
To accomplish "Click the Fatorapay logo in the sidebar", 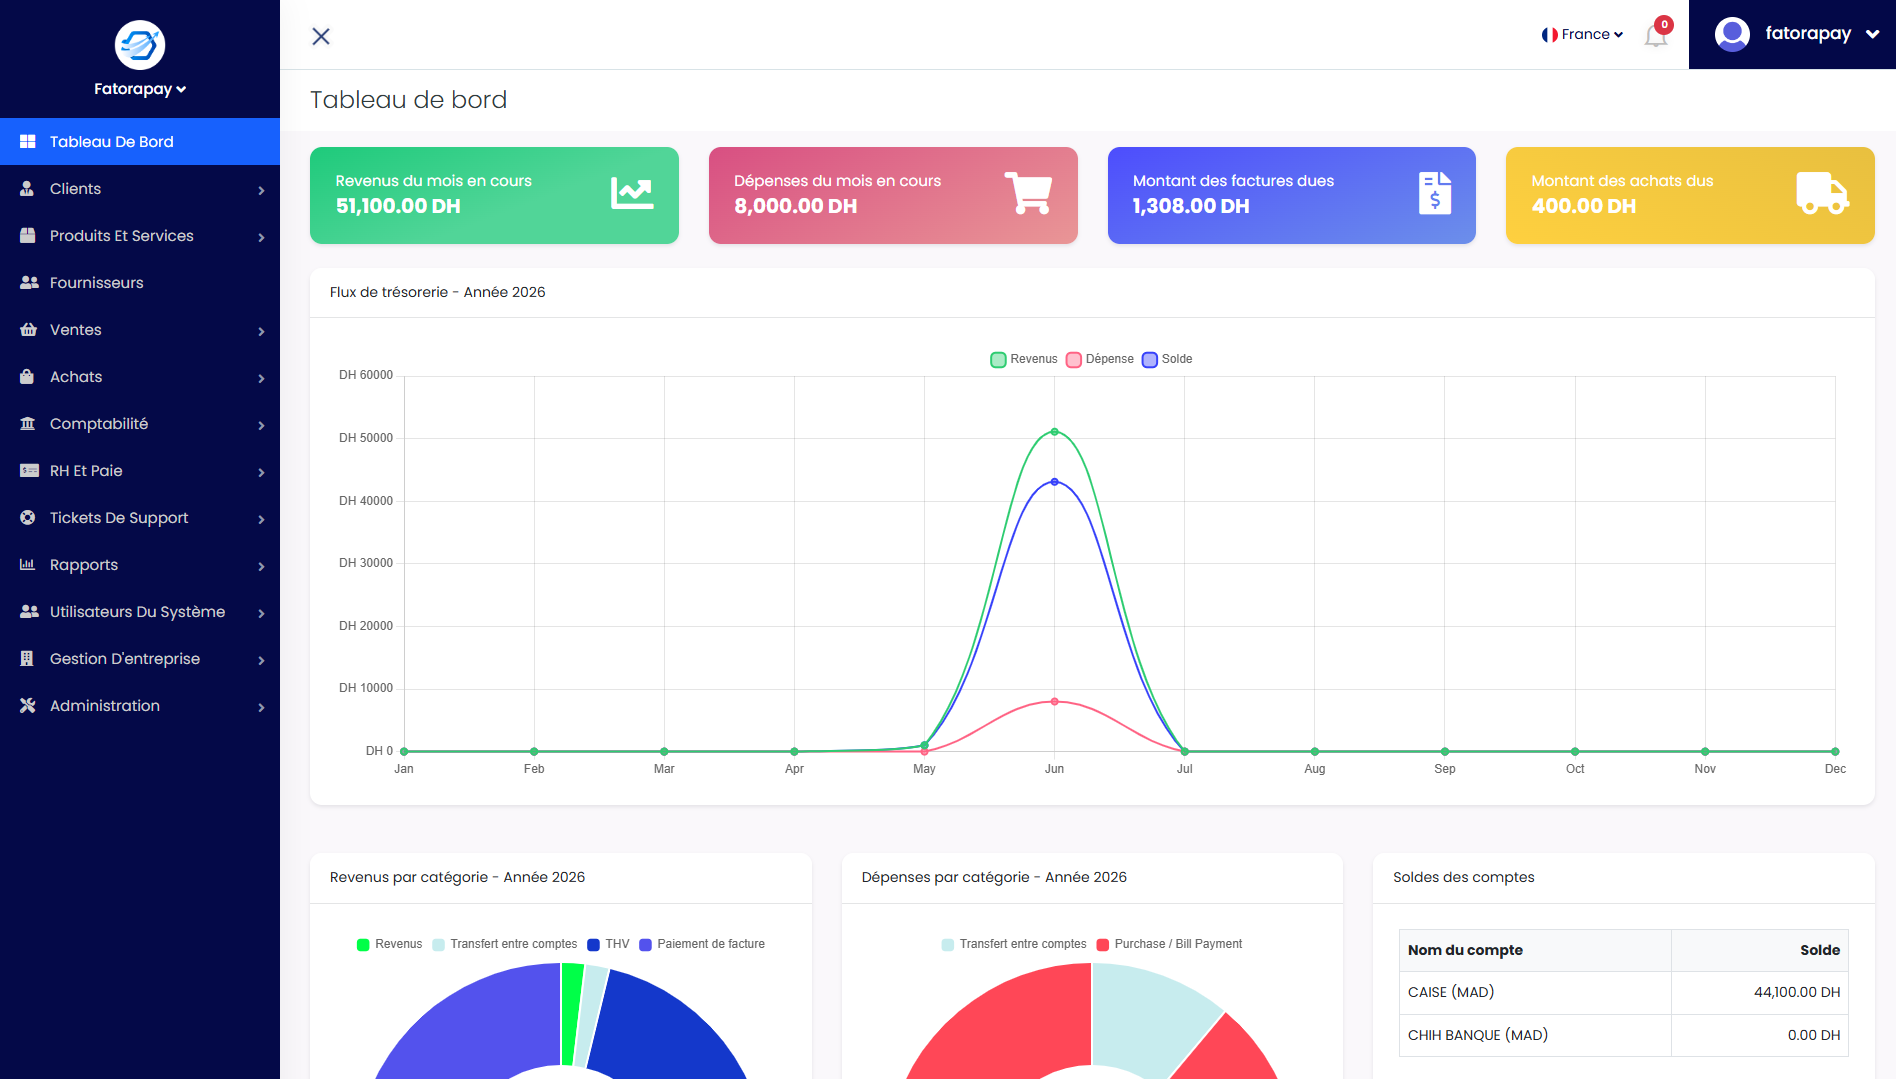I will [x=140, y=45].
